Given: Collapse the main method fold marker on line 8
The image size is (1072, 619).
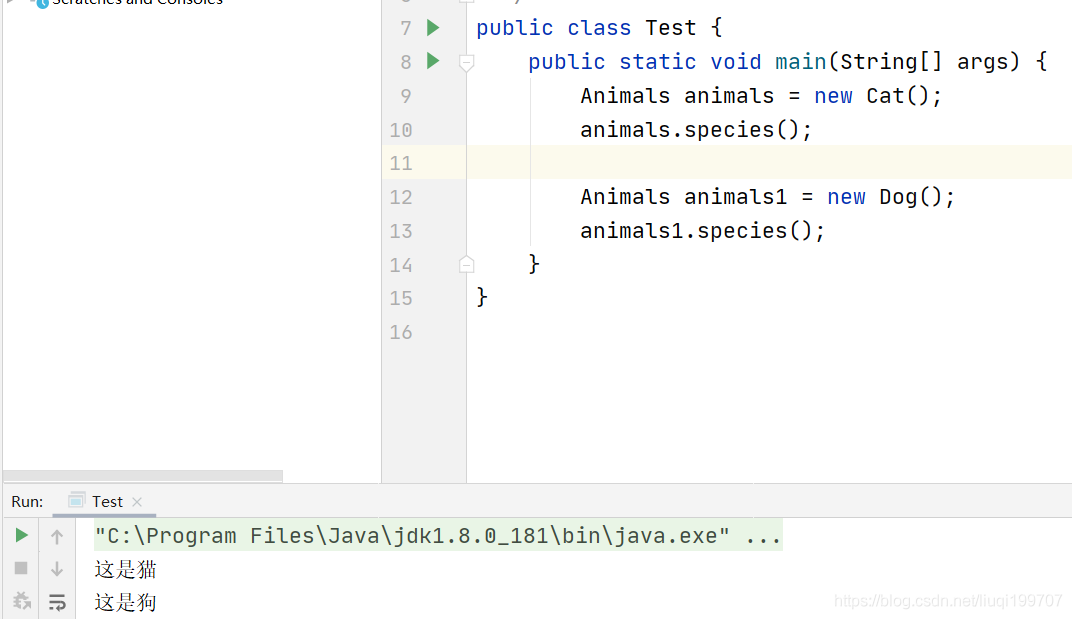Looking at the screenshot, I should point(466,63).
